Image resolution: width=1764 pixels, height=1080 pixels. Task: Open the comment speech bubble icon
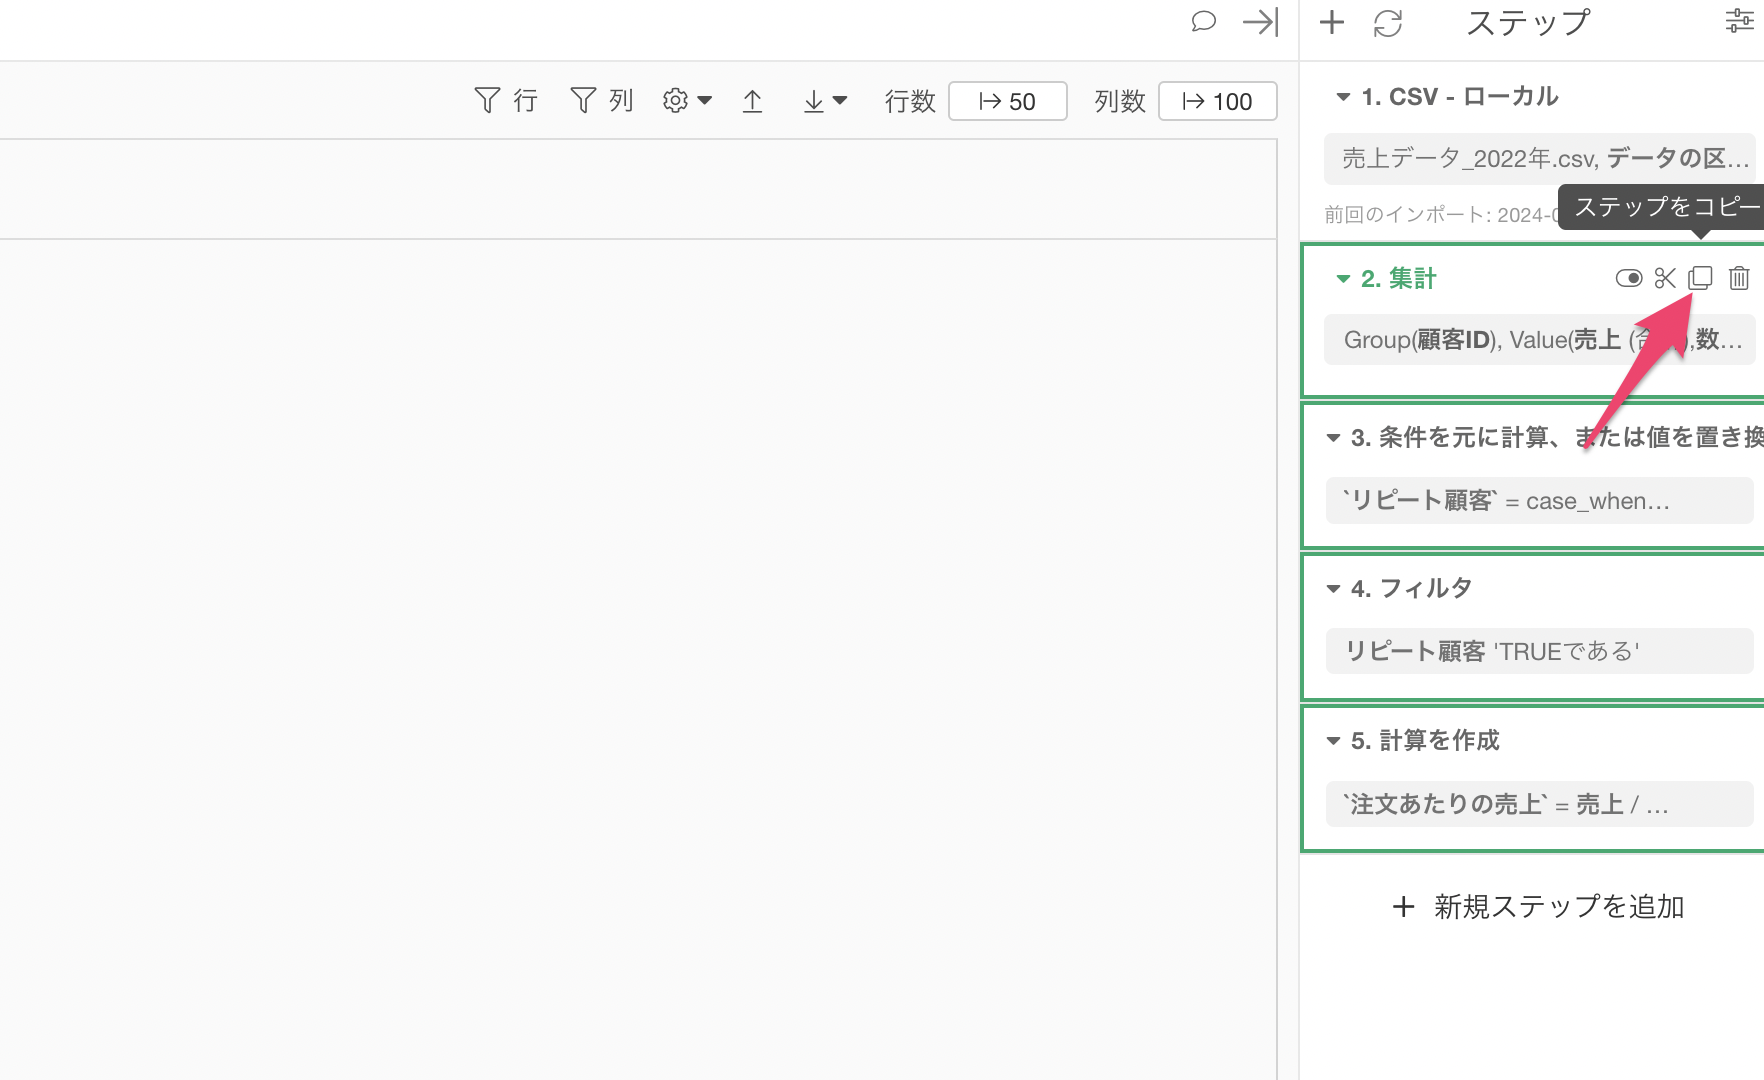pos(1204,21)
